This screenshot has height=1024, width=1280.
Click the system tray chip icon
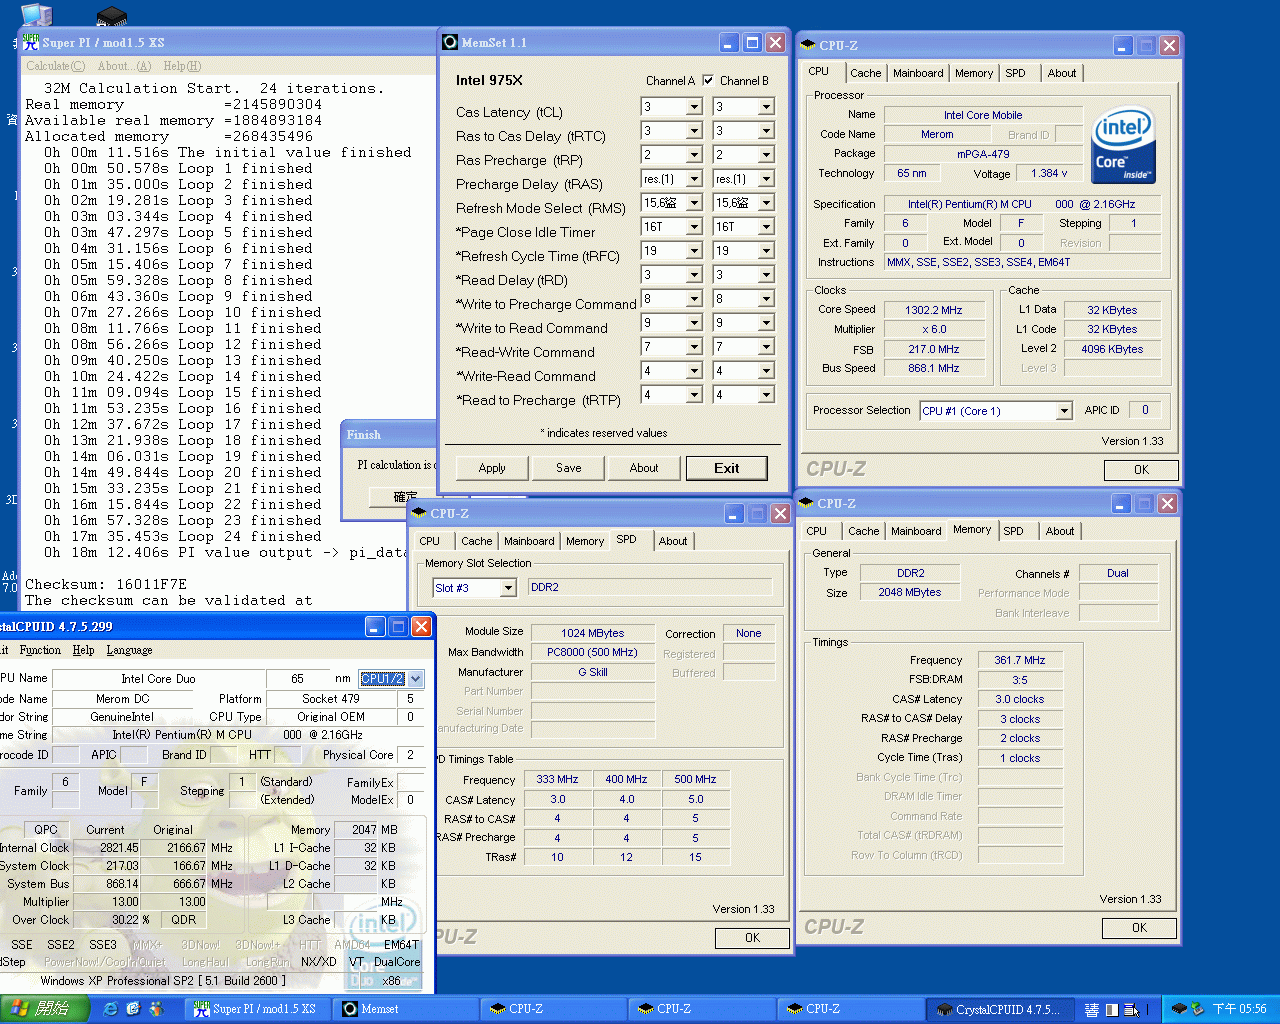tap(1179, 1009)
